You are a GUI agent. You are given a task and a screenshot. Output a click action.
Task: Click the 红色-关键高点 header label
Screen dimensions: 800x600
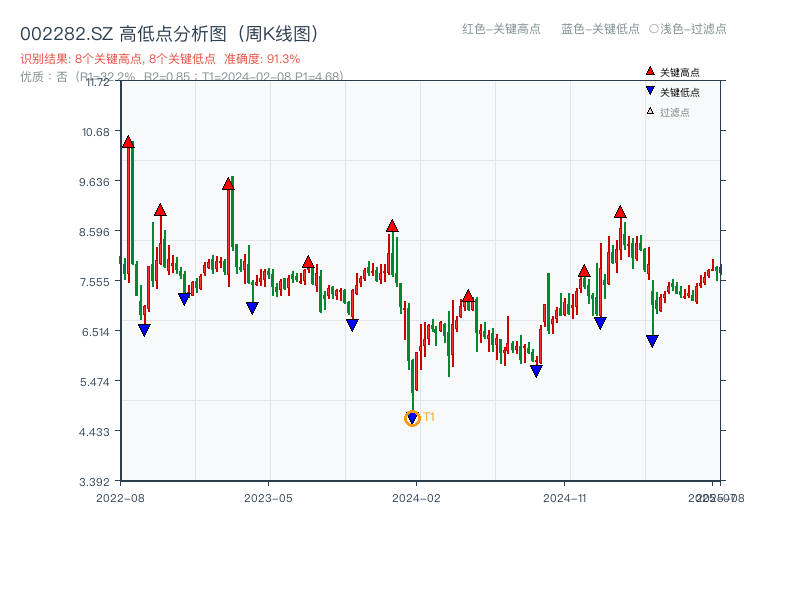[501, 29]
